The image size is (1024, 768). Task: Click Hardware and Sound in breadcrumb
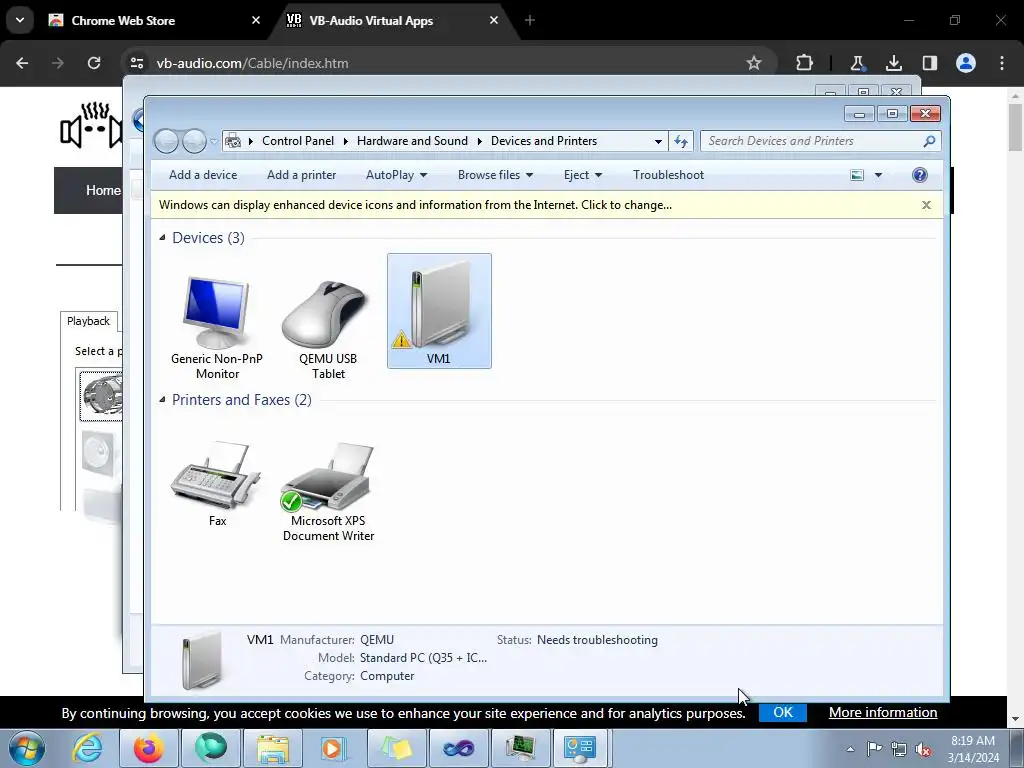(x=412, y=141)
